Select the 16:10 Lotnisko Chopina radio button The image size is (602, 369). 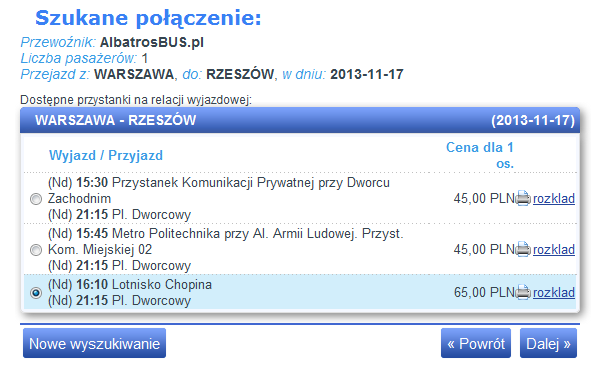pos(36,293)
